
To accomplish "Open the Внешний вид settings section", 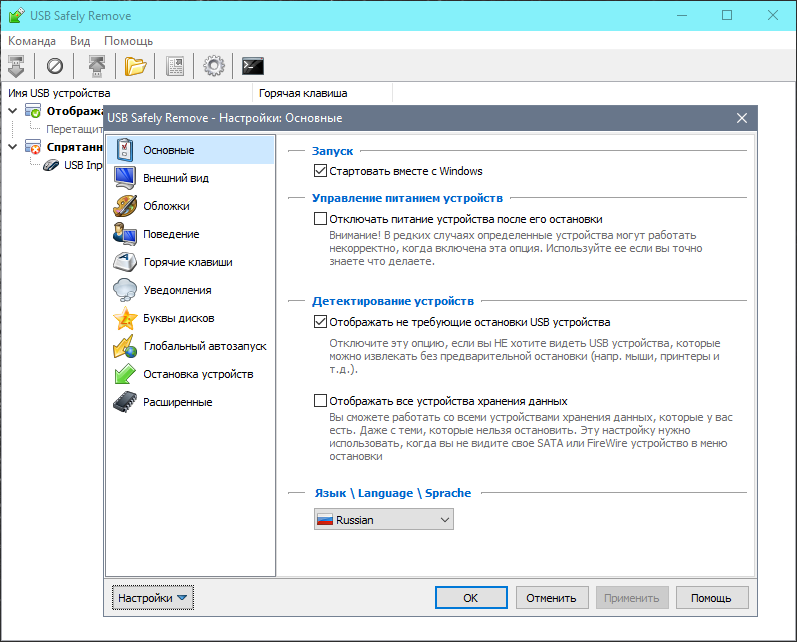I will pyautogui.click(x=175, y=178).
